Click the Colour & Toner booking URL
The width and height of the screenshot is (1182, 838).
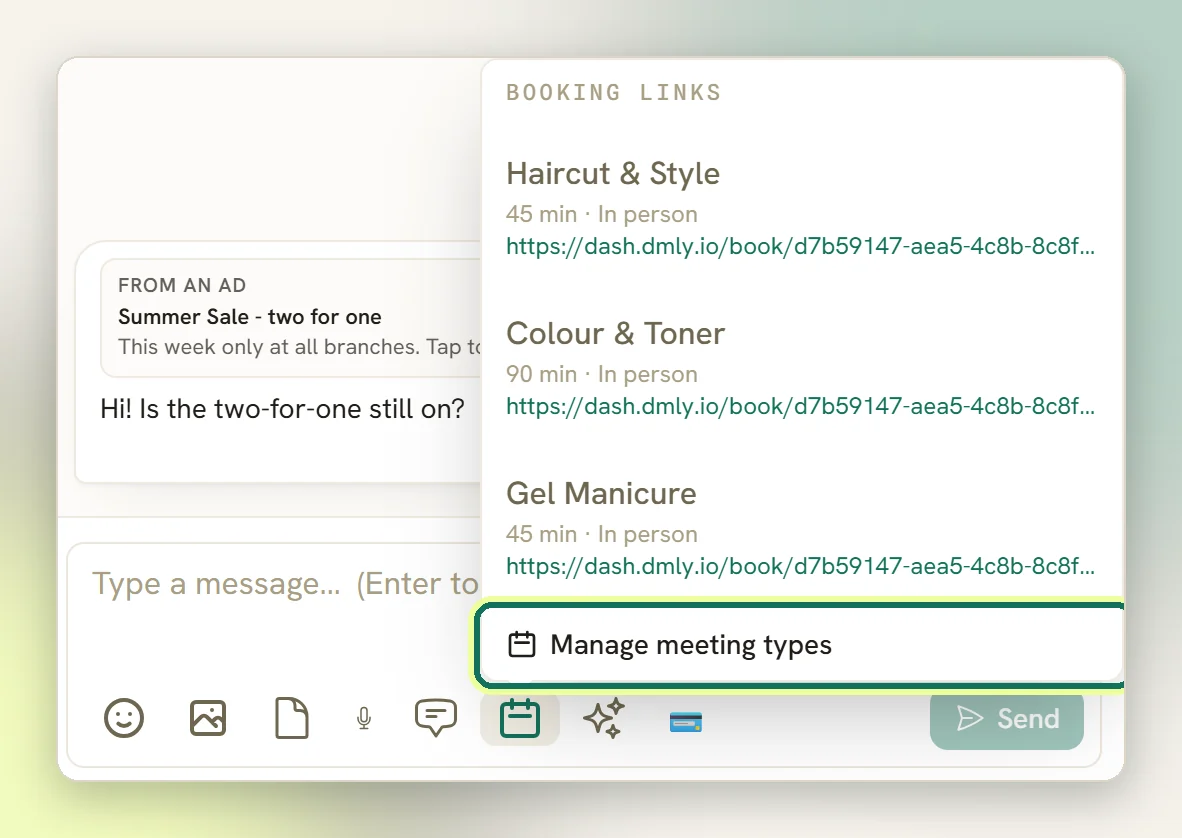pos(801,406)
